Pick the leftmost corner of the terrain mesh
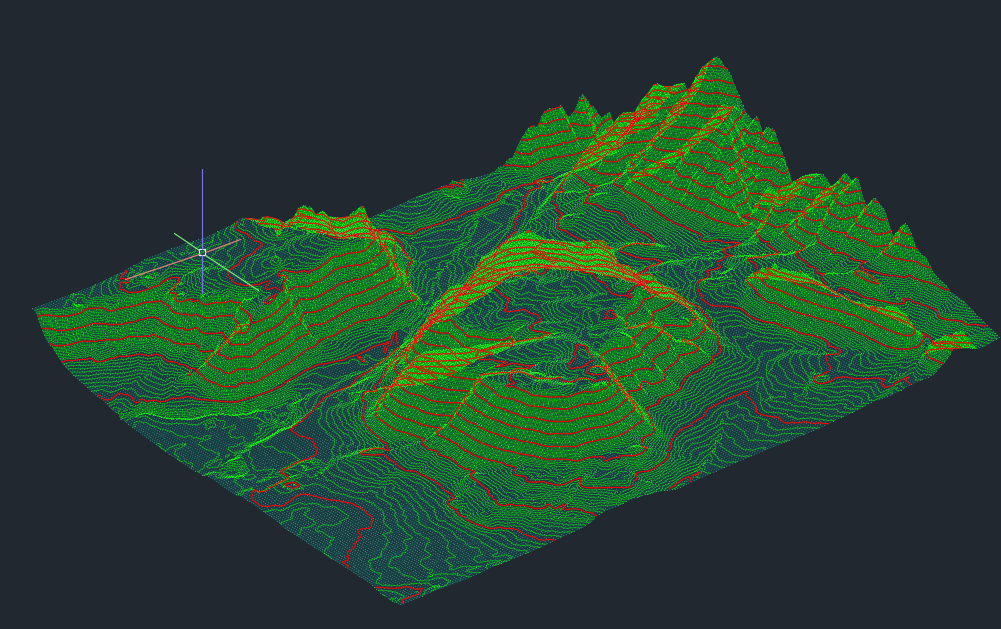The width and height of the screenshot is (1001, 629). pyautogui.click(x=34, y=310)
